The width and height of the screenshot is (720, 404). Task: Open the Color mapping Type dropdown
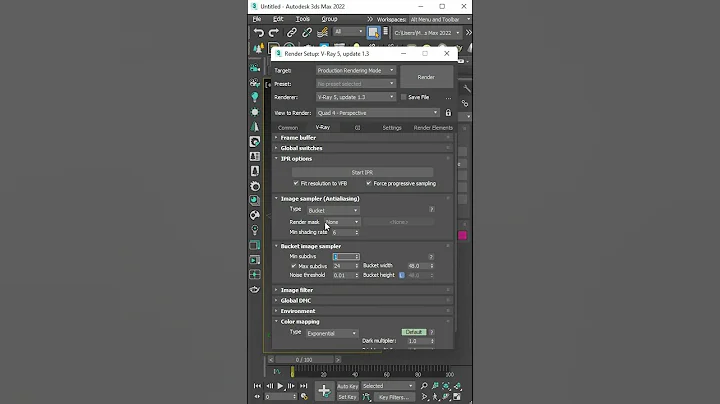[332, 333]
